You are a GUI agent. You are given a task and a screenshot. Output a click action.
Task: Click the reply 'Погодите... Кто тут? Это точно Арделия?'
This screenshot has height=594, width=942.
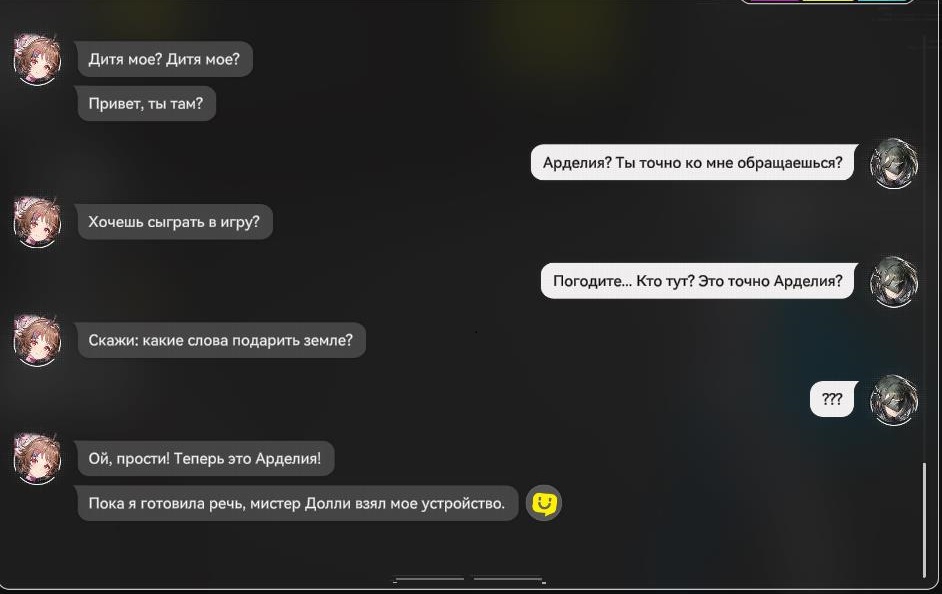click(699, 280)
